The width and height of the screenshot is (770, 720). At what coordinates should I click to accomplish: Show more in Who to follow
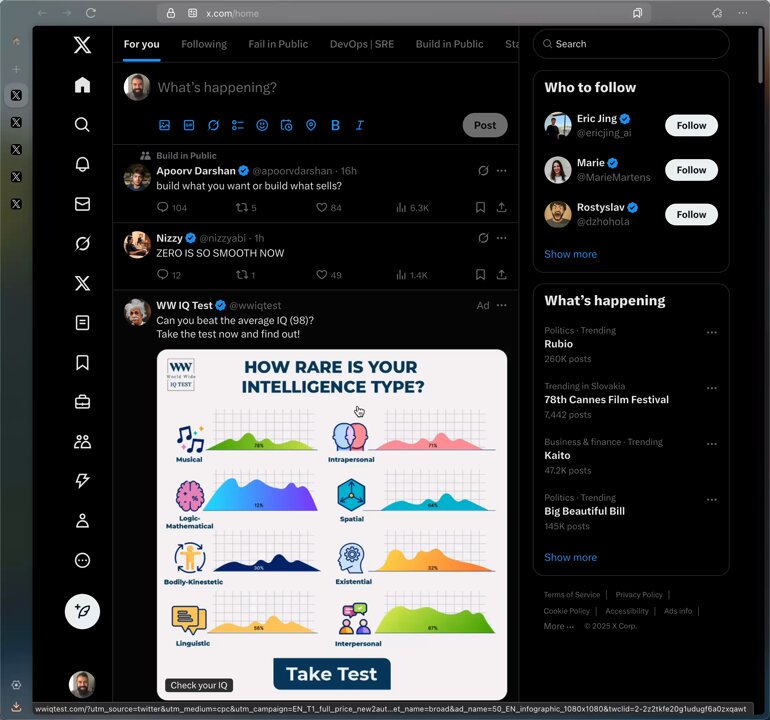click(x=571, y=254)
